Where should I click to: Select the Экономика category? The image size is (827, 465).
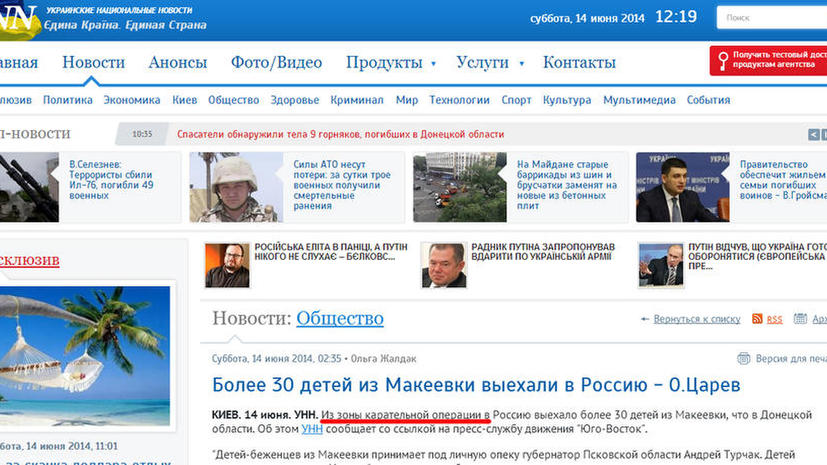click(132, 100)
